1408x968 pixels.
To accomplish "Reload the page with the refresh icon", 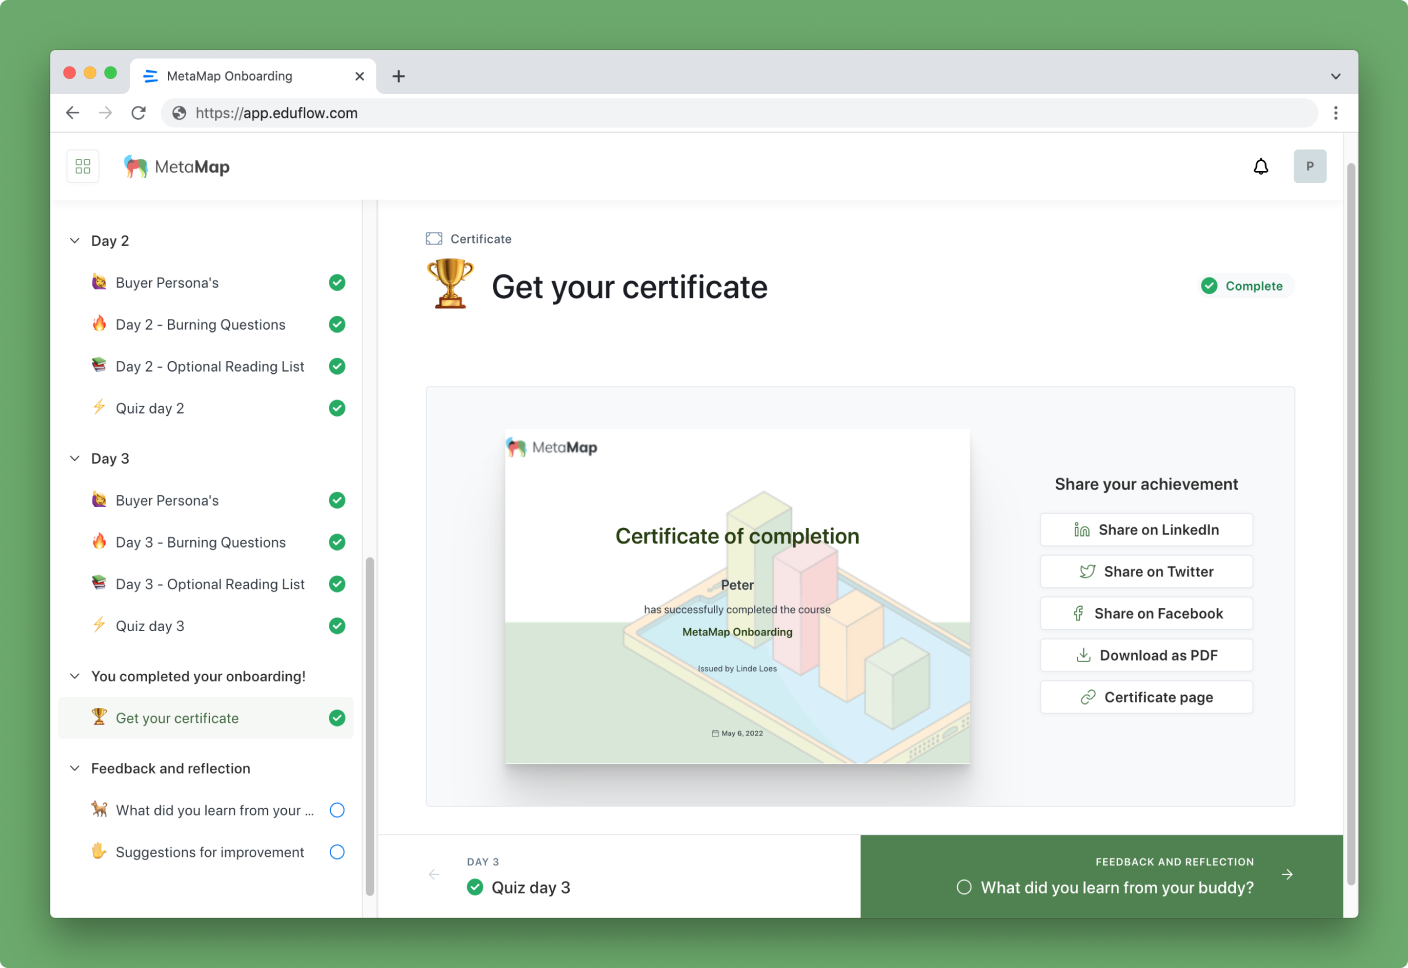I will (x=139, y=113).
